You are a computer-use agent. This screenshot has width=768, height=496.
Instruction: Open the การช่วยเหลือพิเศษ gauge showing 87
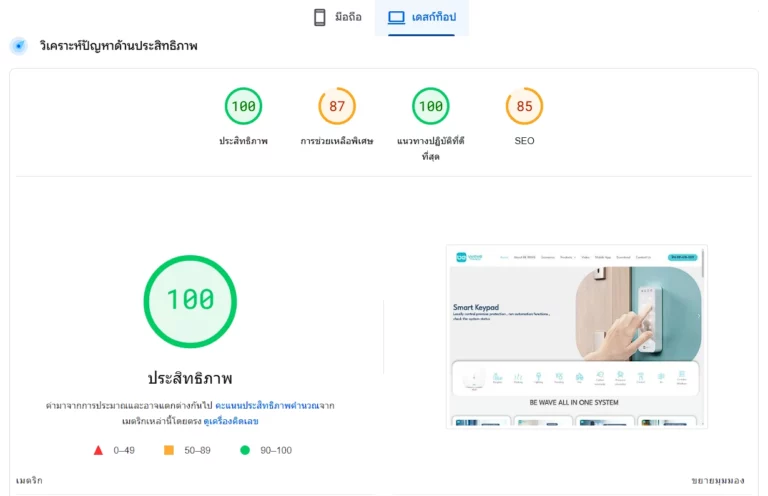click(x=337, y=106)
